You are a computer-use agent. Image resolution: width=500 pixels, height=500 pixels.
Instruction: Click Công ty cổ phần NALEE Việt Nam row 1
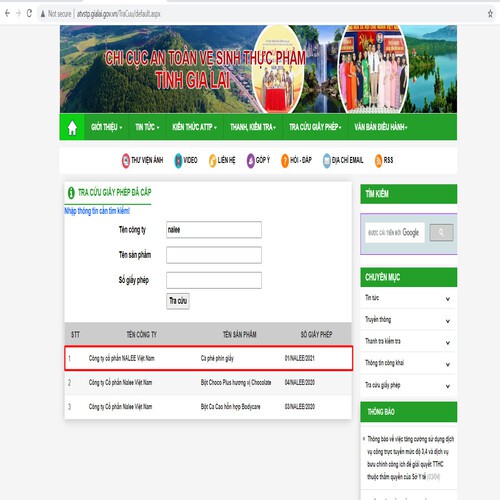[122, 358]
